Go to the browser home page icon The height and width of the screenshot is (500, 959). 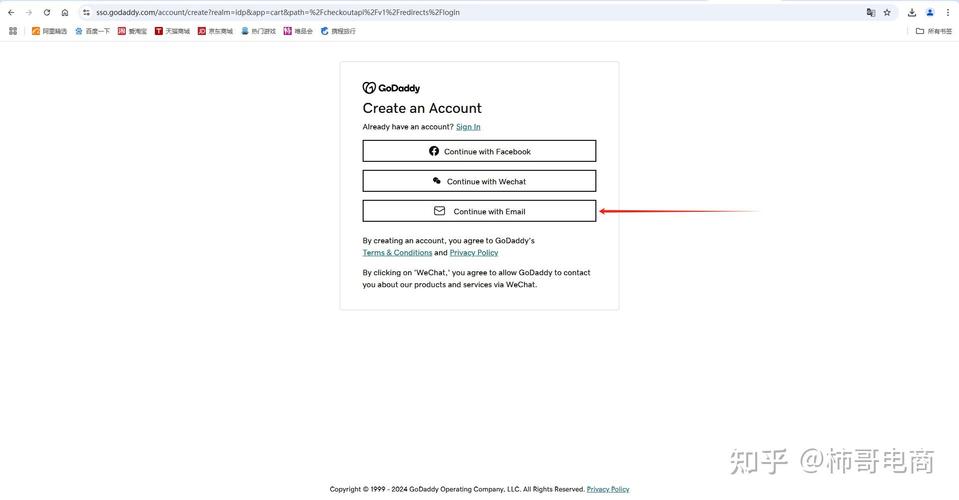65,12
